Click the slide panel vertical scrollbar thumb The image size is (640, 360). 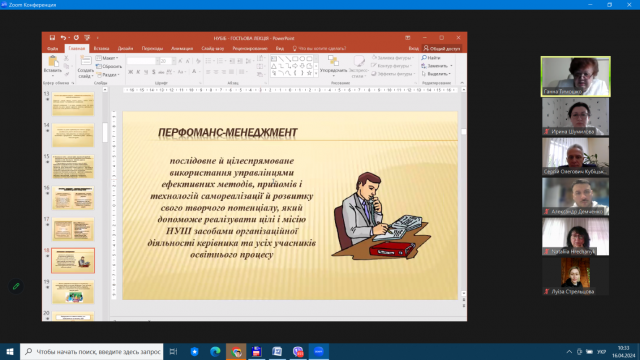(105, 133)
